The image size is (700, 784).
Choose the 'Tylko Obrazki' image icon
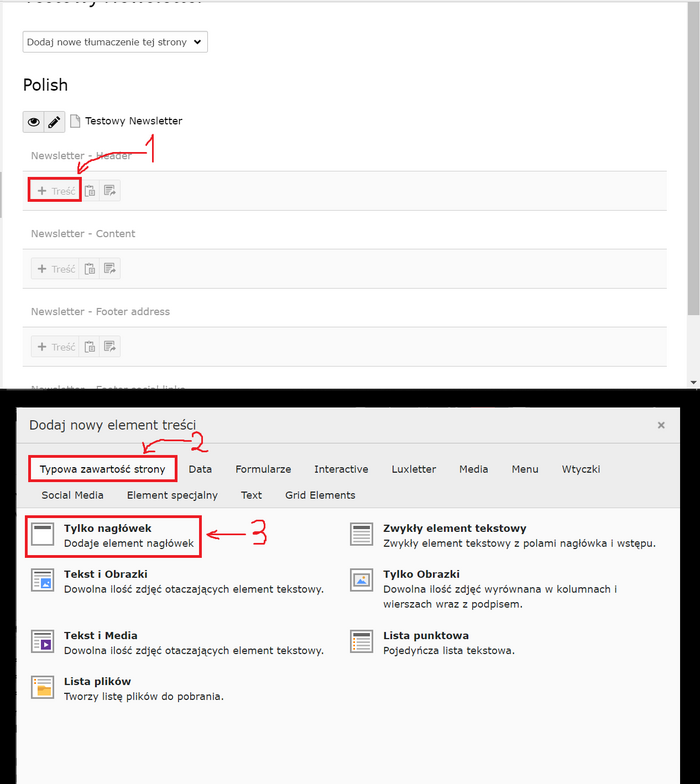tap(361, 580)
